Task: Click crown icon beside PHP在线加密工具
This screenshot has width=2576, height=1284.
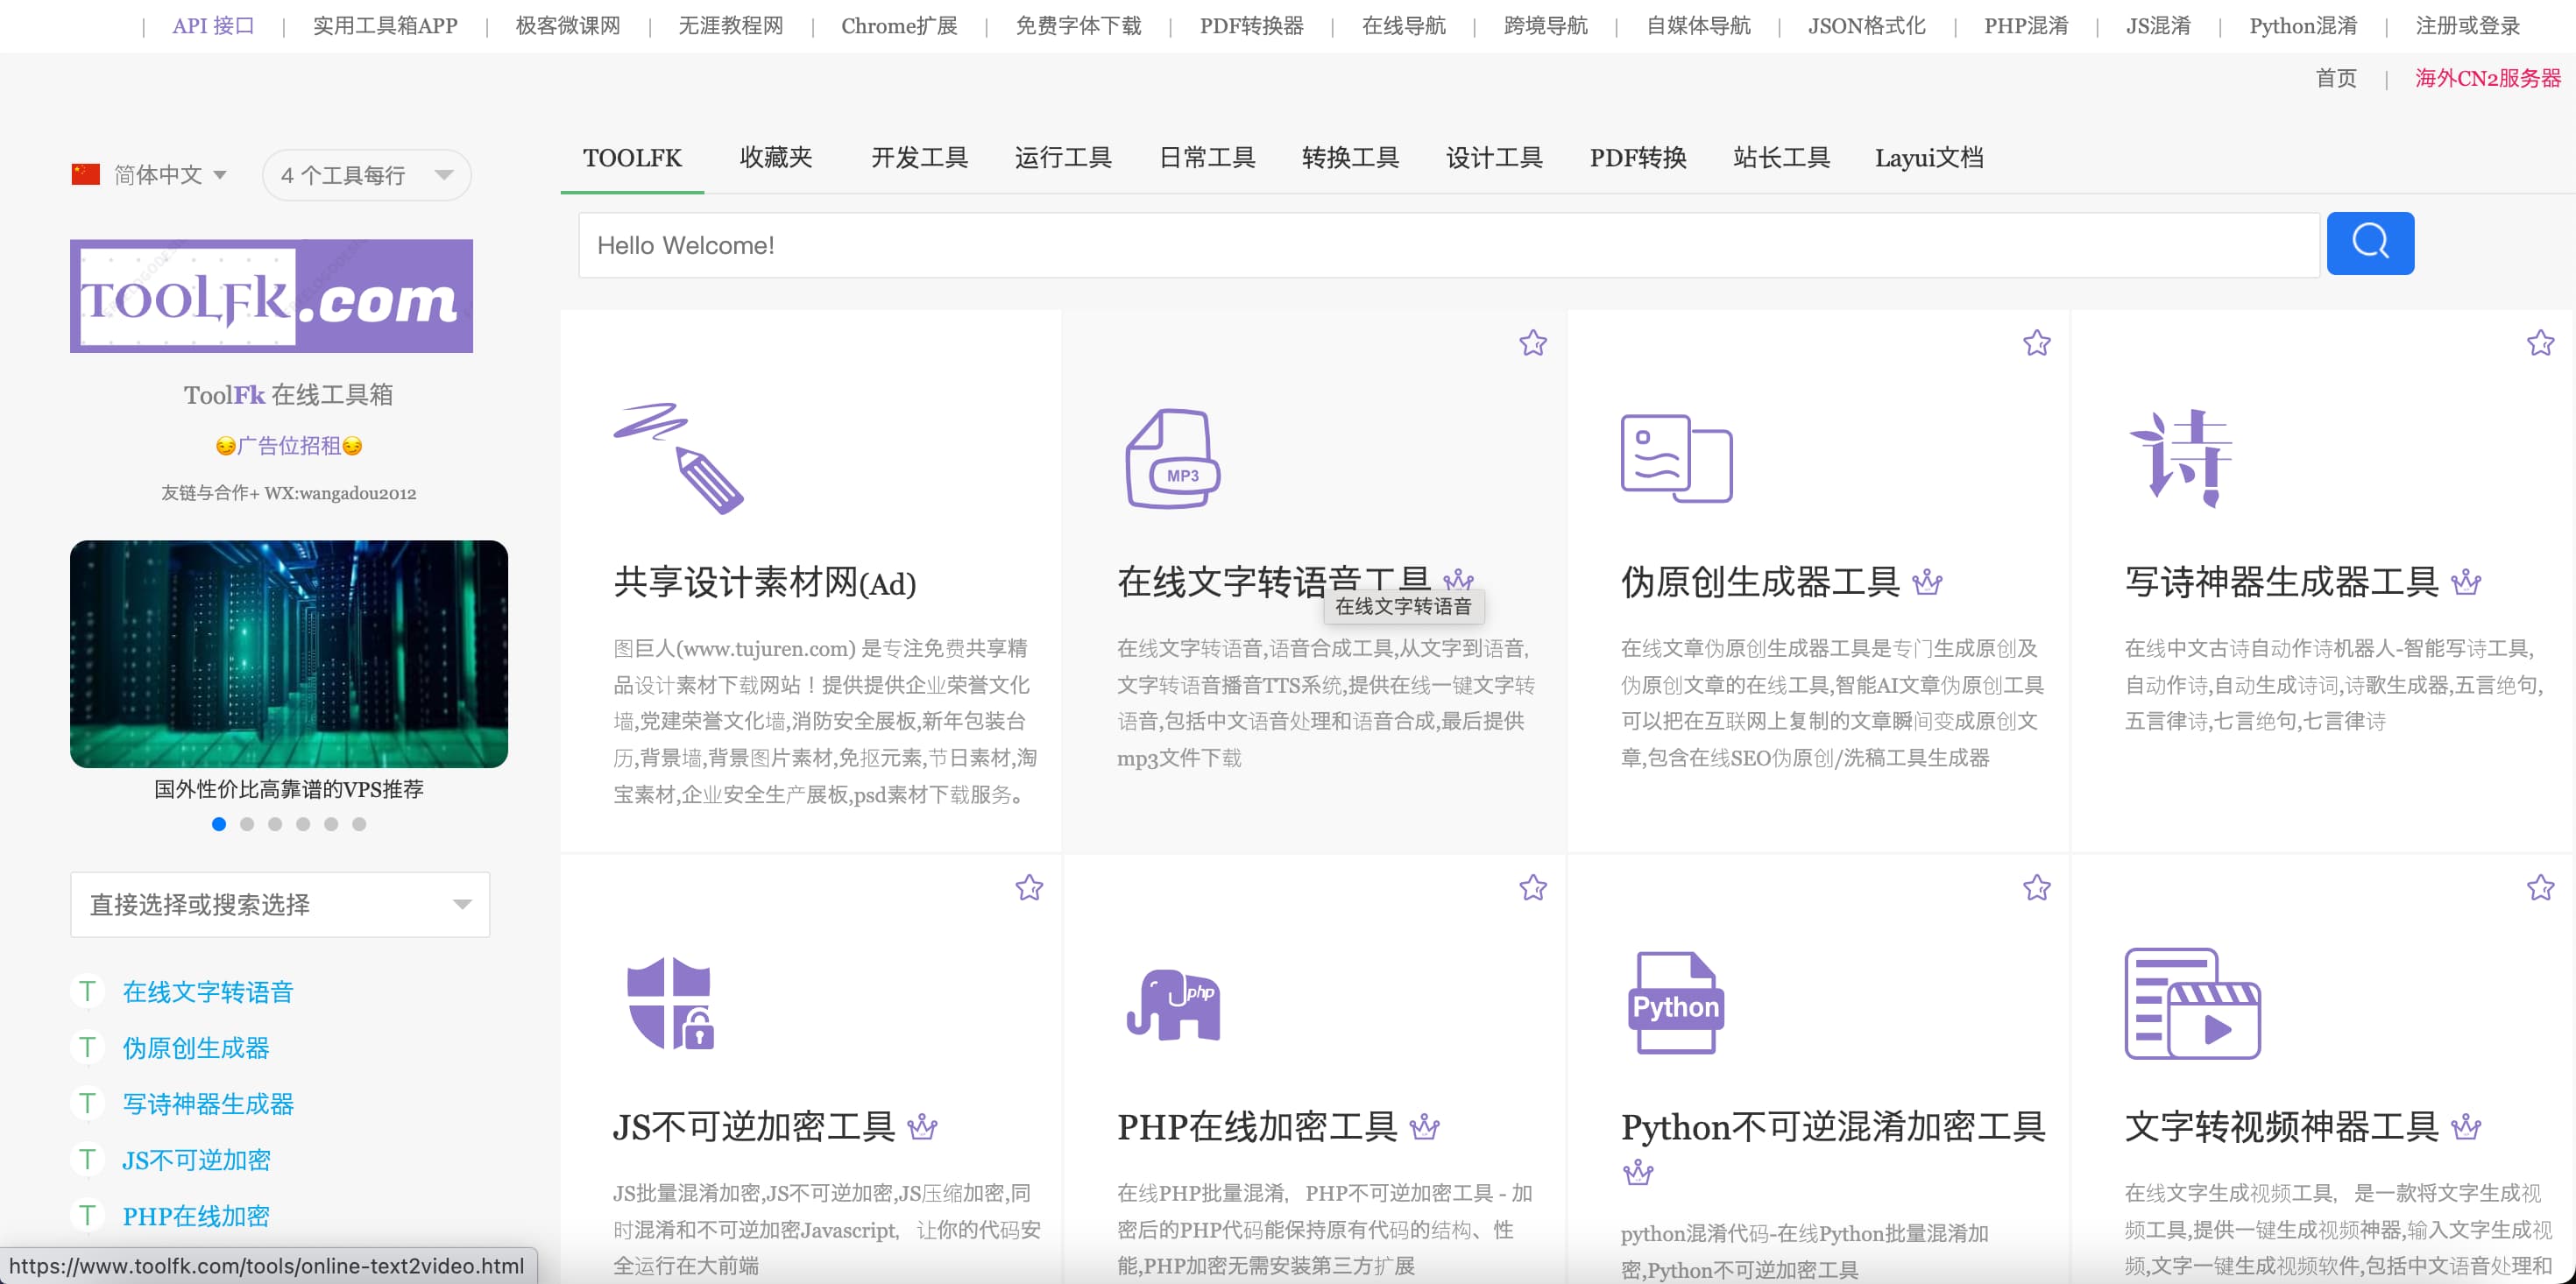Action: tap(1424, 1127)
